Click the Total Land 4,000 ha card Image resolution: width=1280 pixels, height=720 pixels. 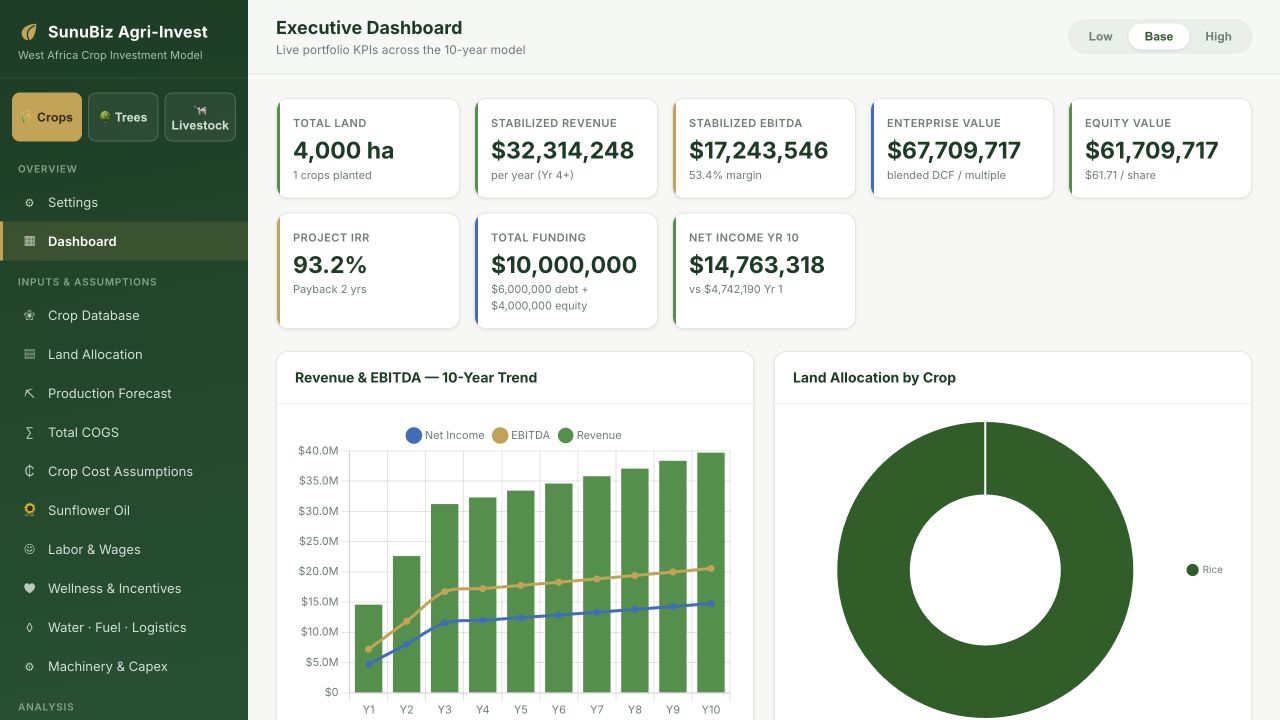pos(368,148)
